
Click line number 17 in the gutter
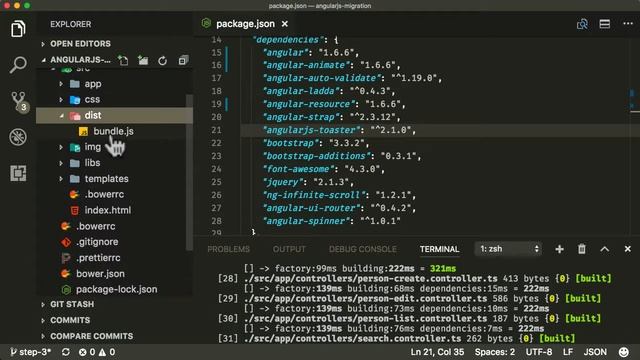(x=216, y=78)
